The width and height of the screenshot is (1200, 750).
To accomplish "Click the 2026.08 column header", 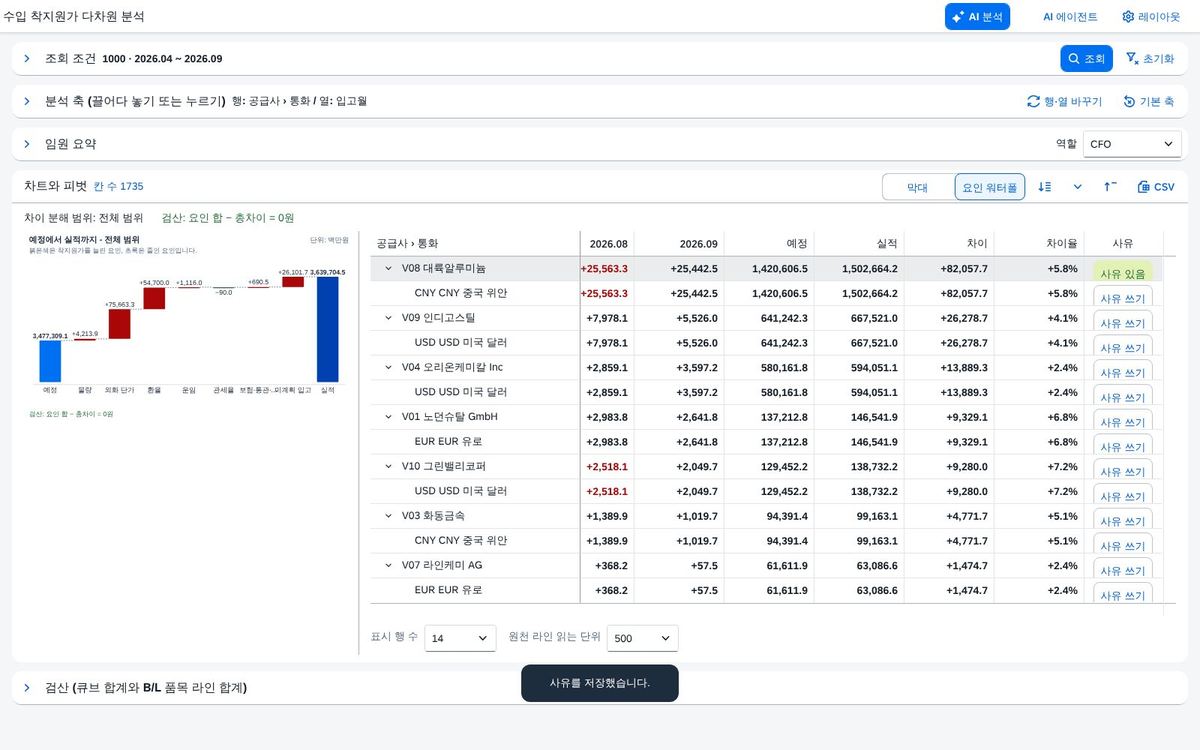I will 608,243.
